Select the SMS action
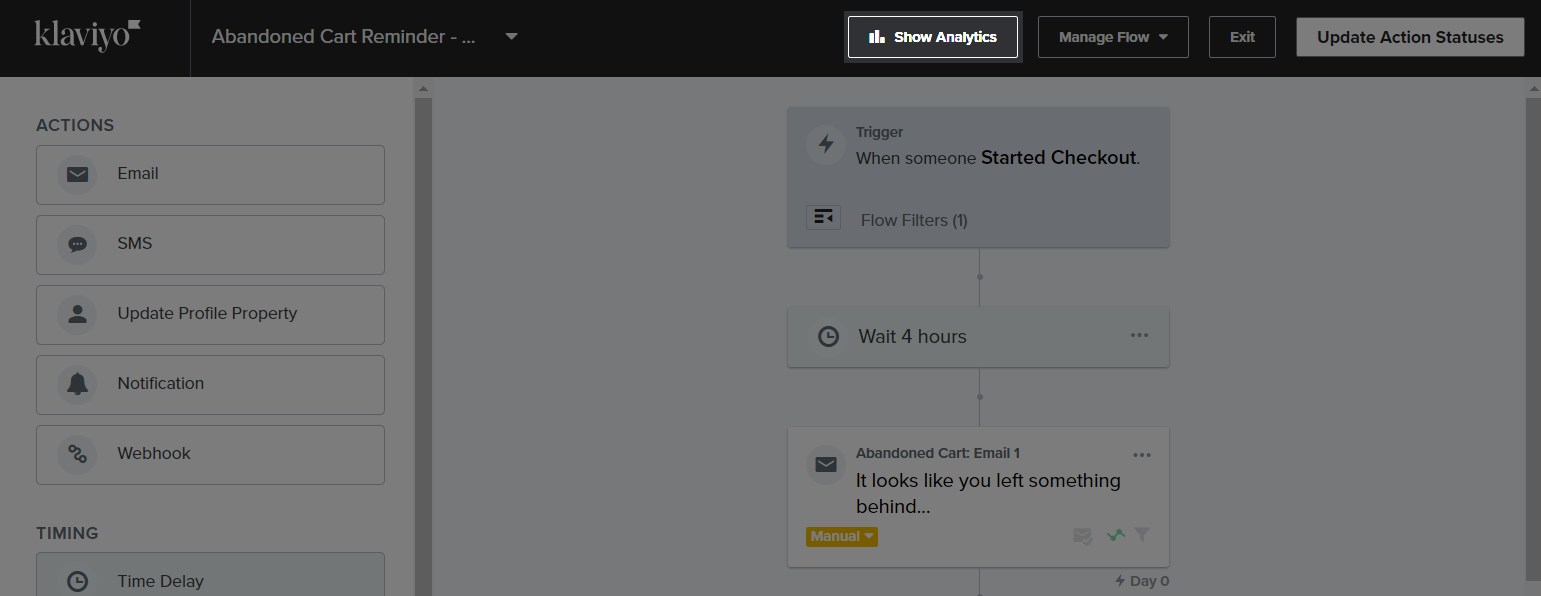This screenshot has width=1541, height=596. 210,245
